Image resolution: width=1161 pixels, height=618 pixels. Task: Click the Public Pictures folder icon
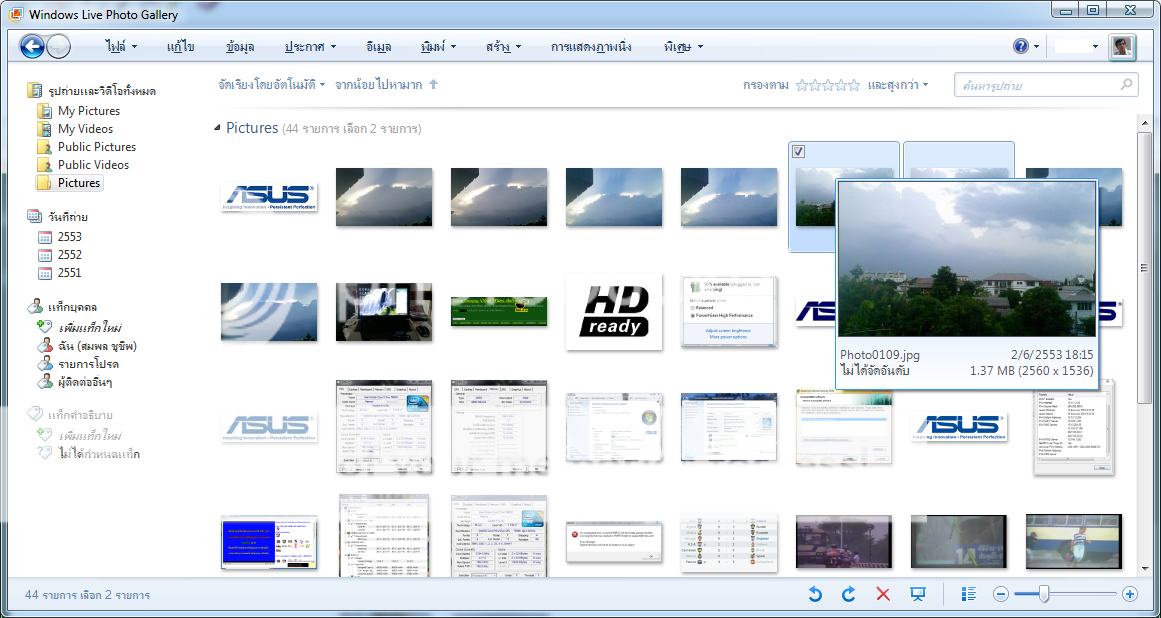click(44, 147)
